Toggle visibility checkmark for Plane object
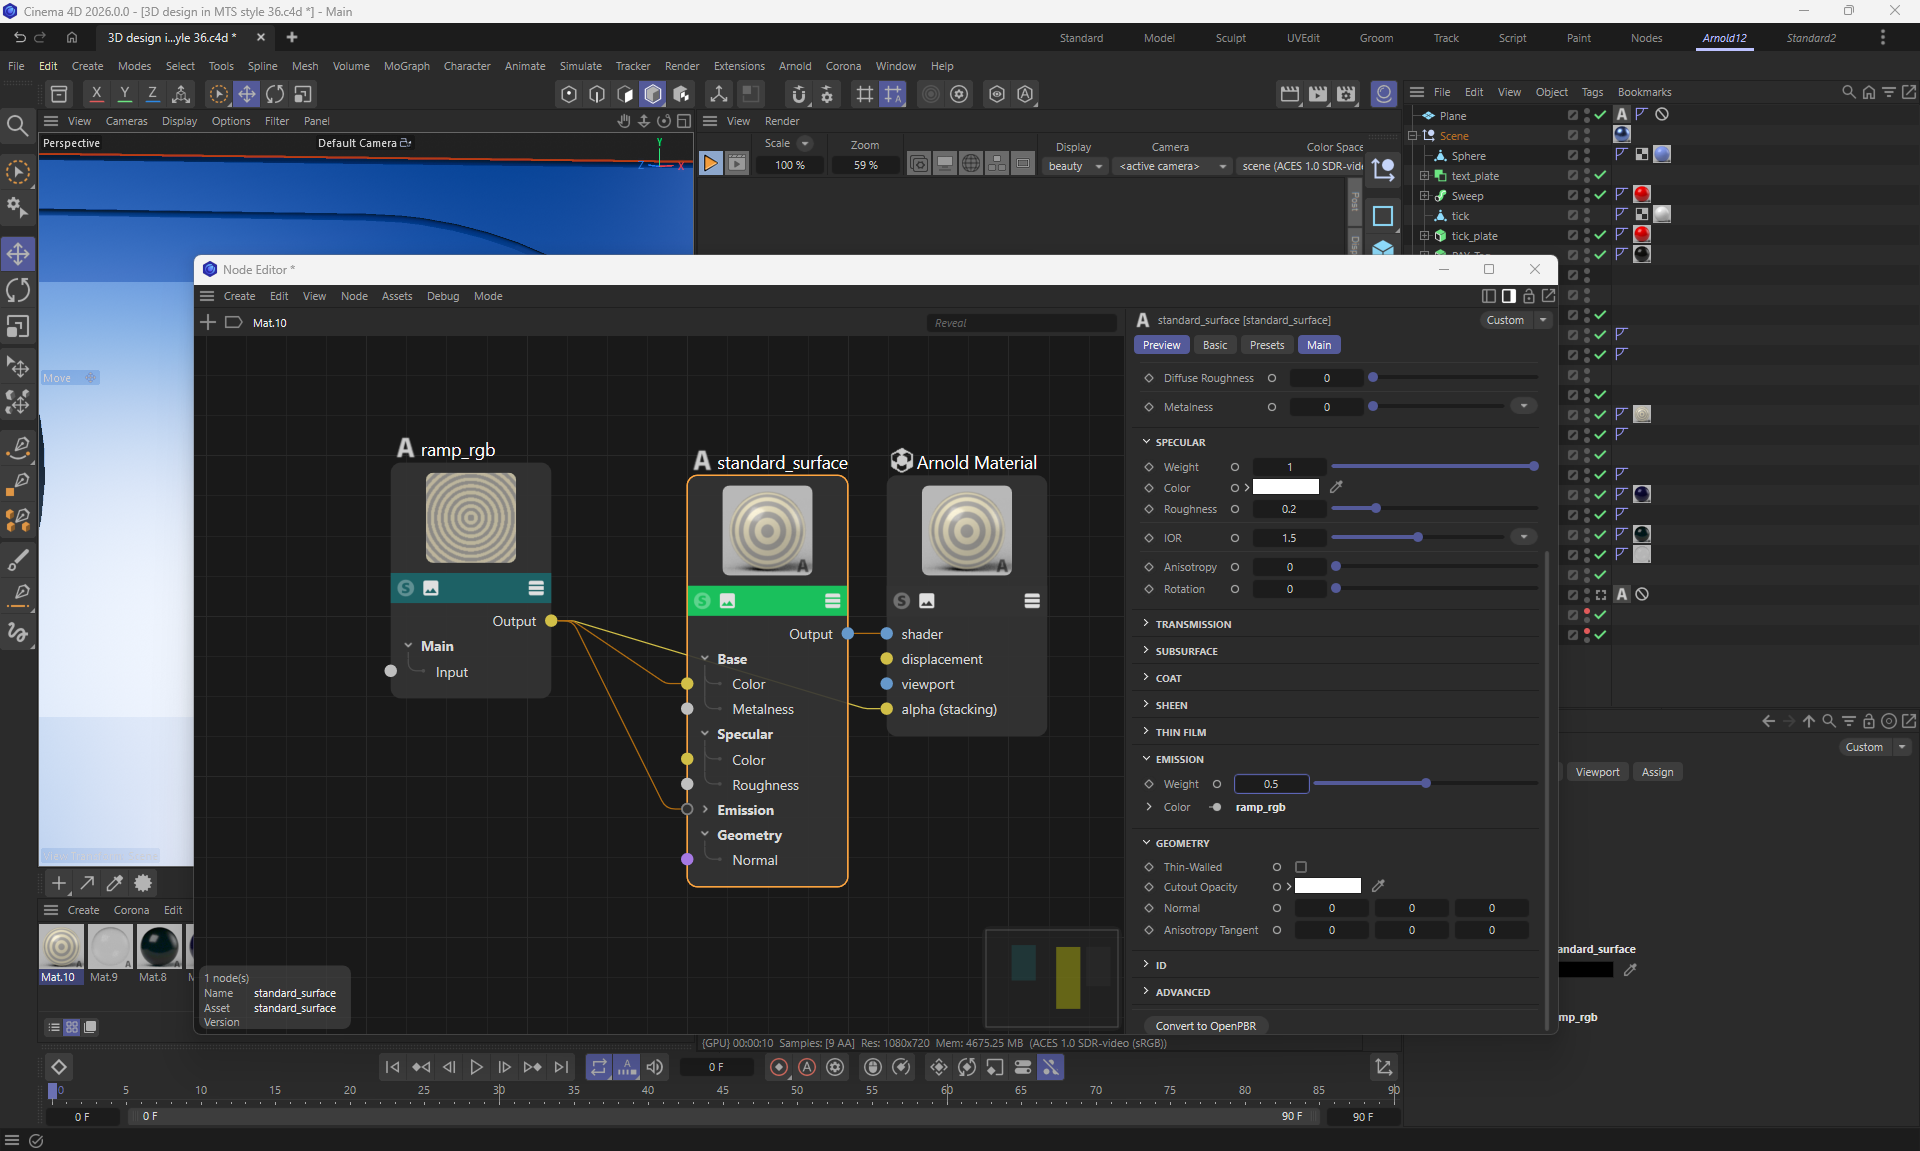 tap(1600, 115)
